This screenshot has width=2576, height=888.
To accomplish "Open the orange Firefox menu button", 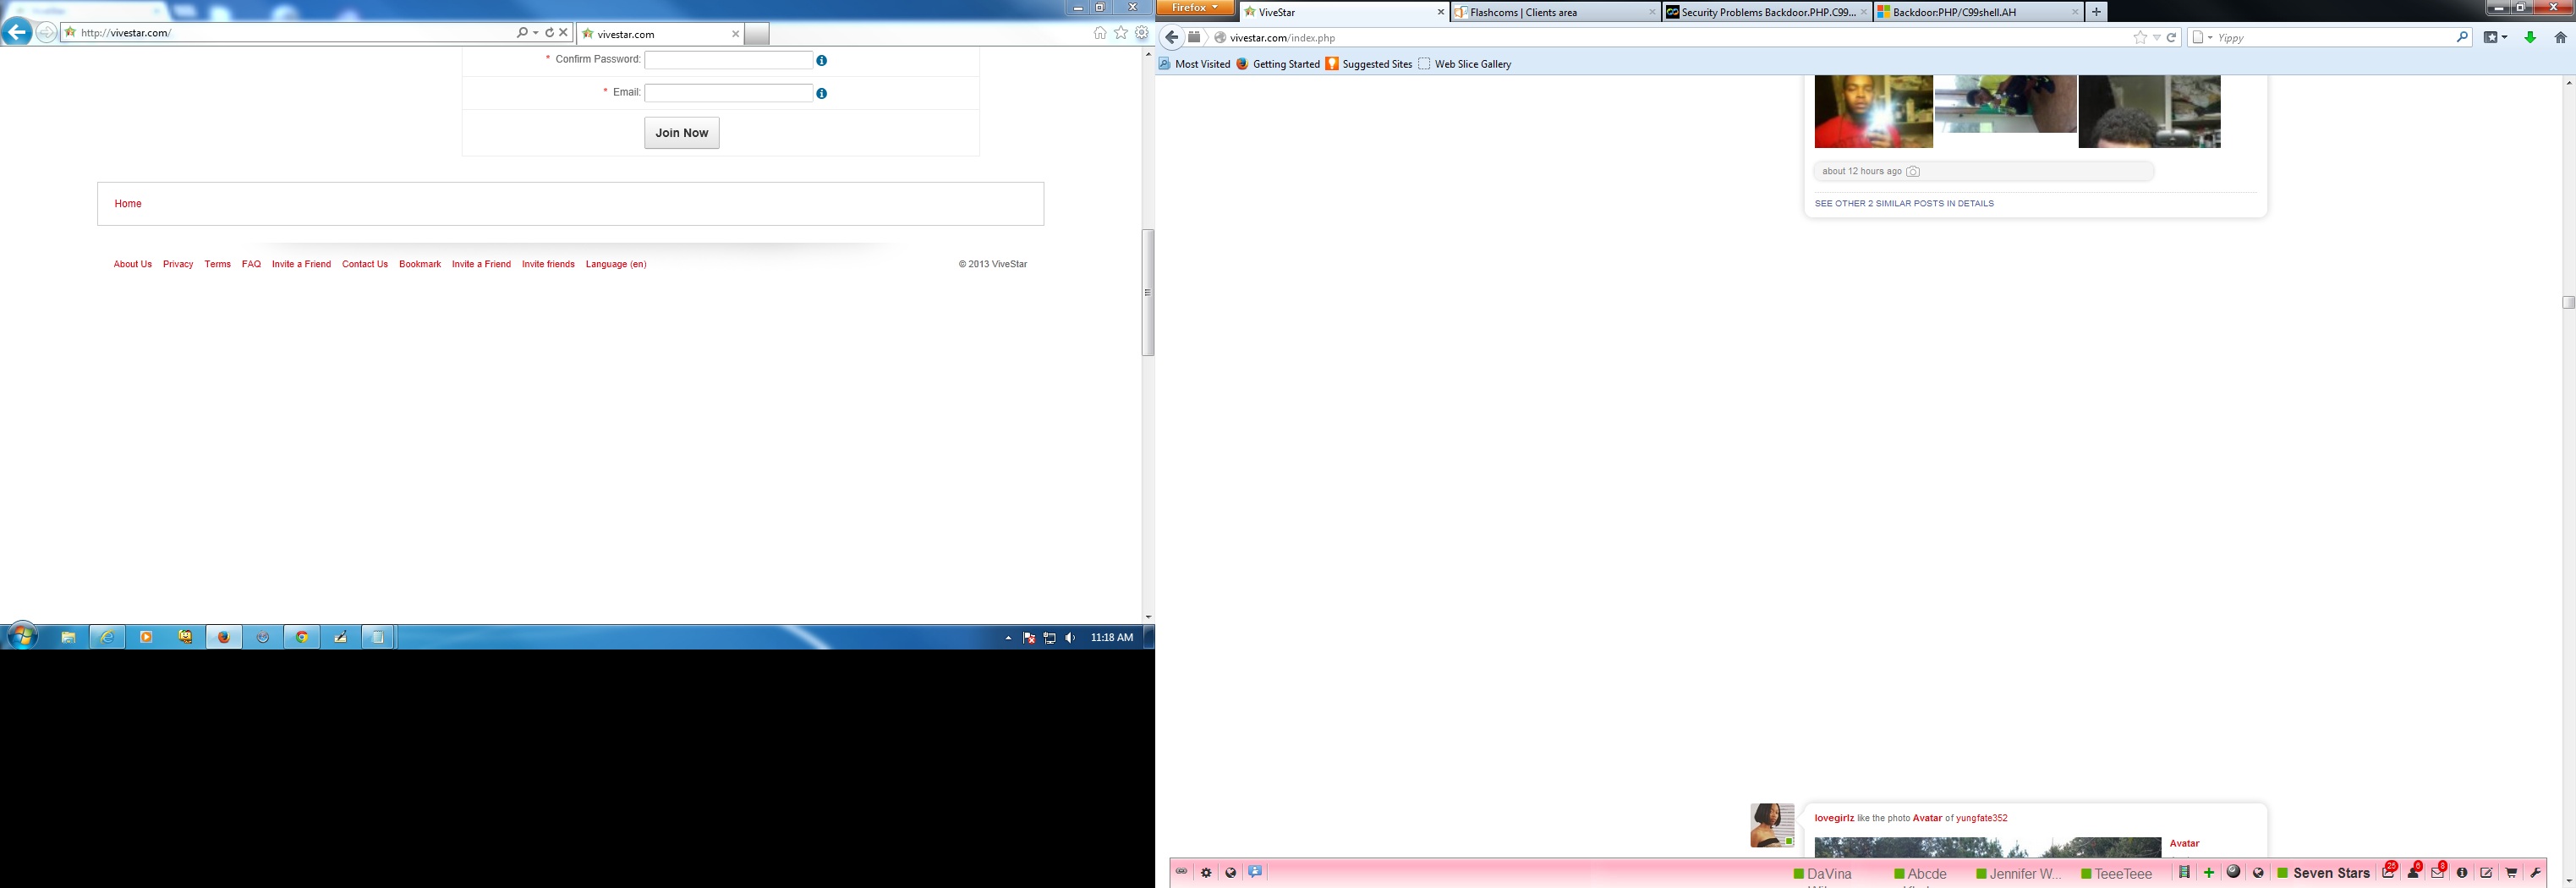I will (1195, 8).
